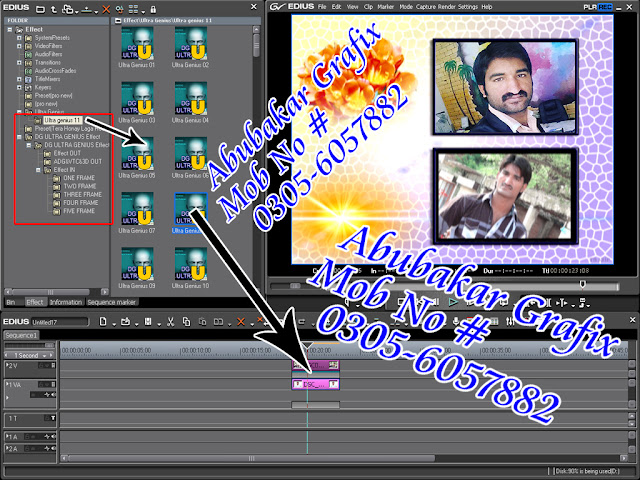Go up one folder level in the Effect palette
640x480 pixels.
[53, 9]
